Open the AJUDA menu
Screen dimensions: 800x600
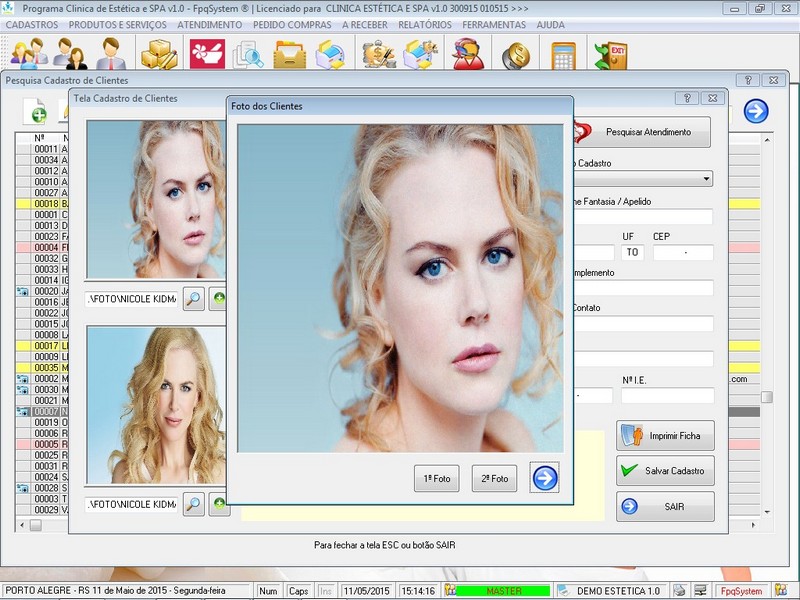[x=551, y=24]
